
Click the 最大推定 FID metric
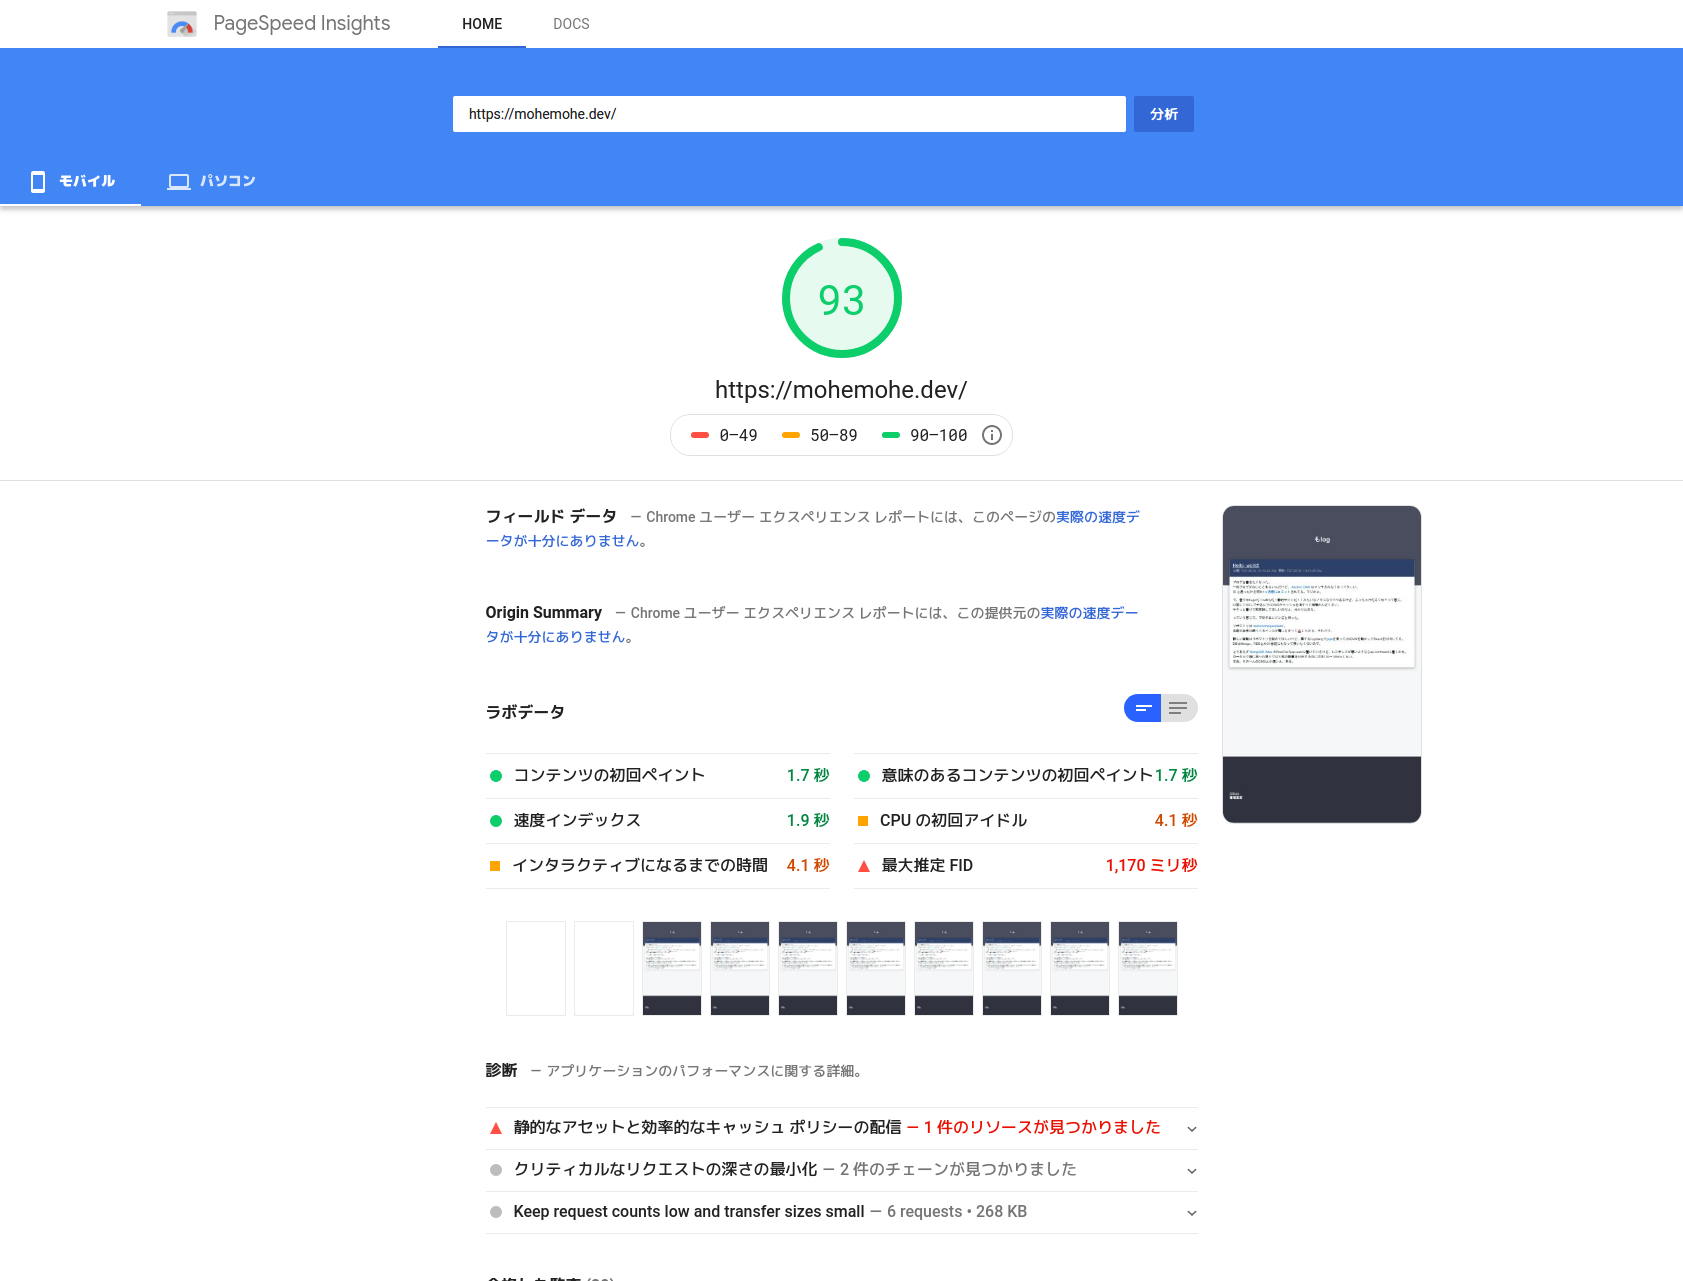(1026, 866)
